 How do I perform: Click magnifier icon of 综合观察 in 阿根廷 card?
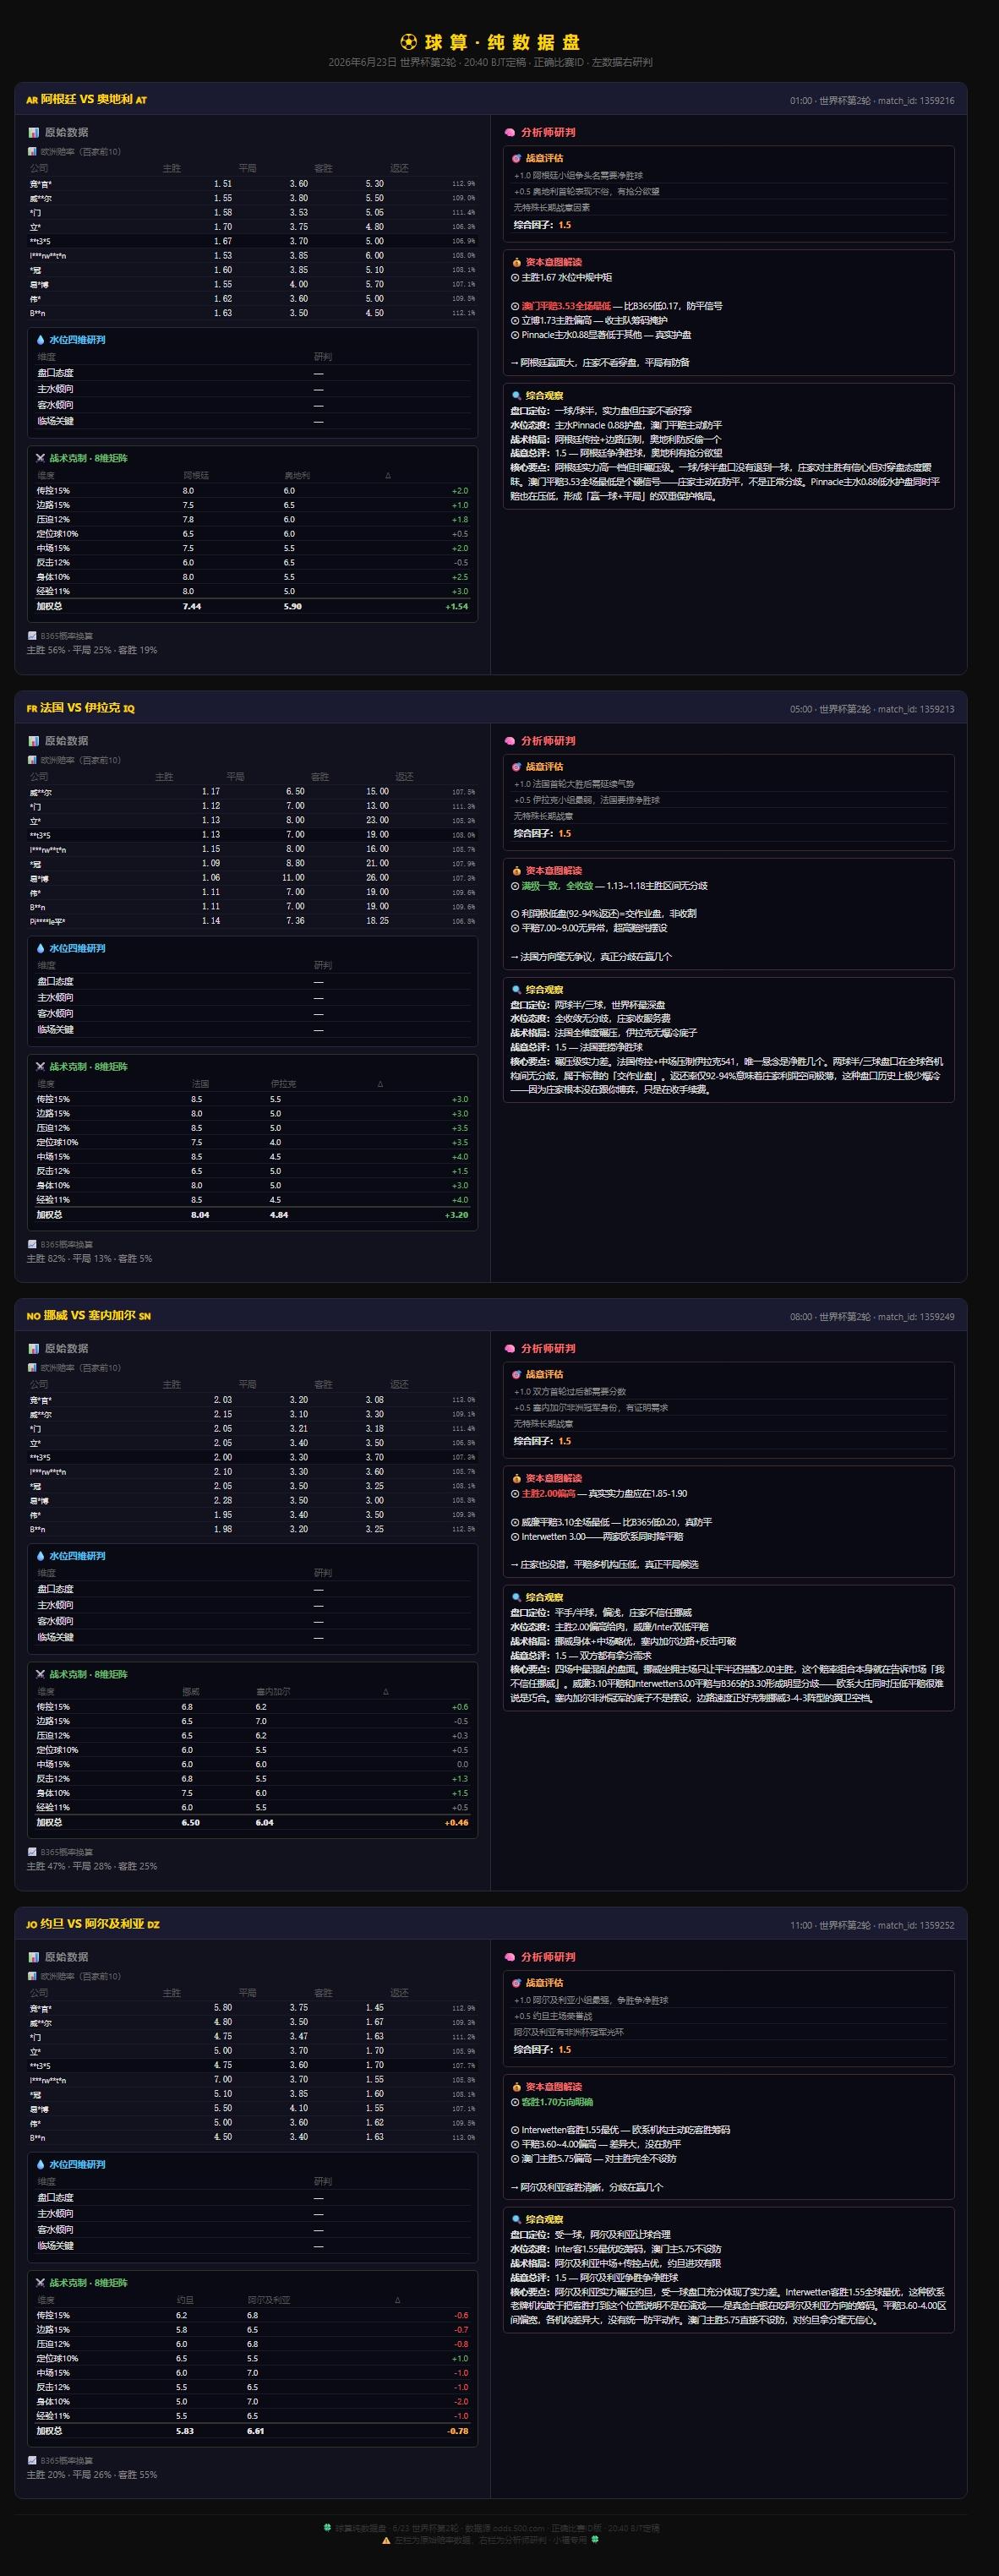517,396
